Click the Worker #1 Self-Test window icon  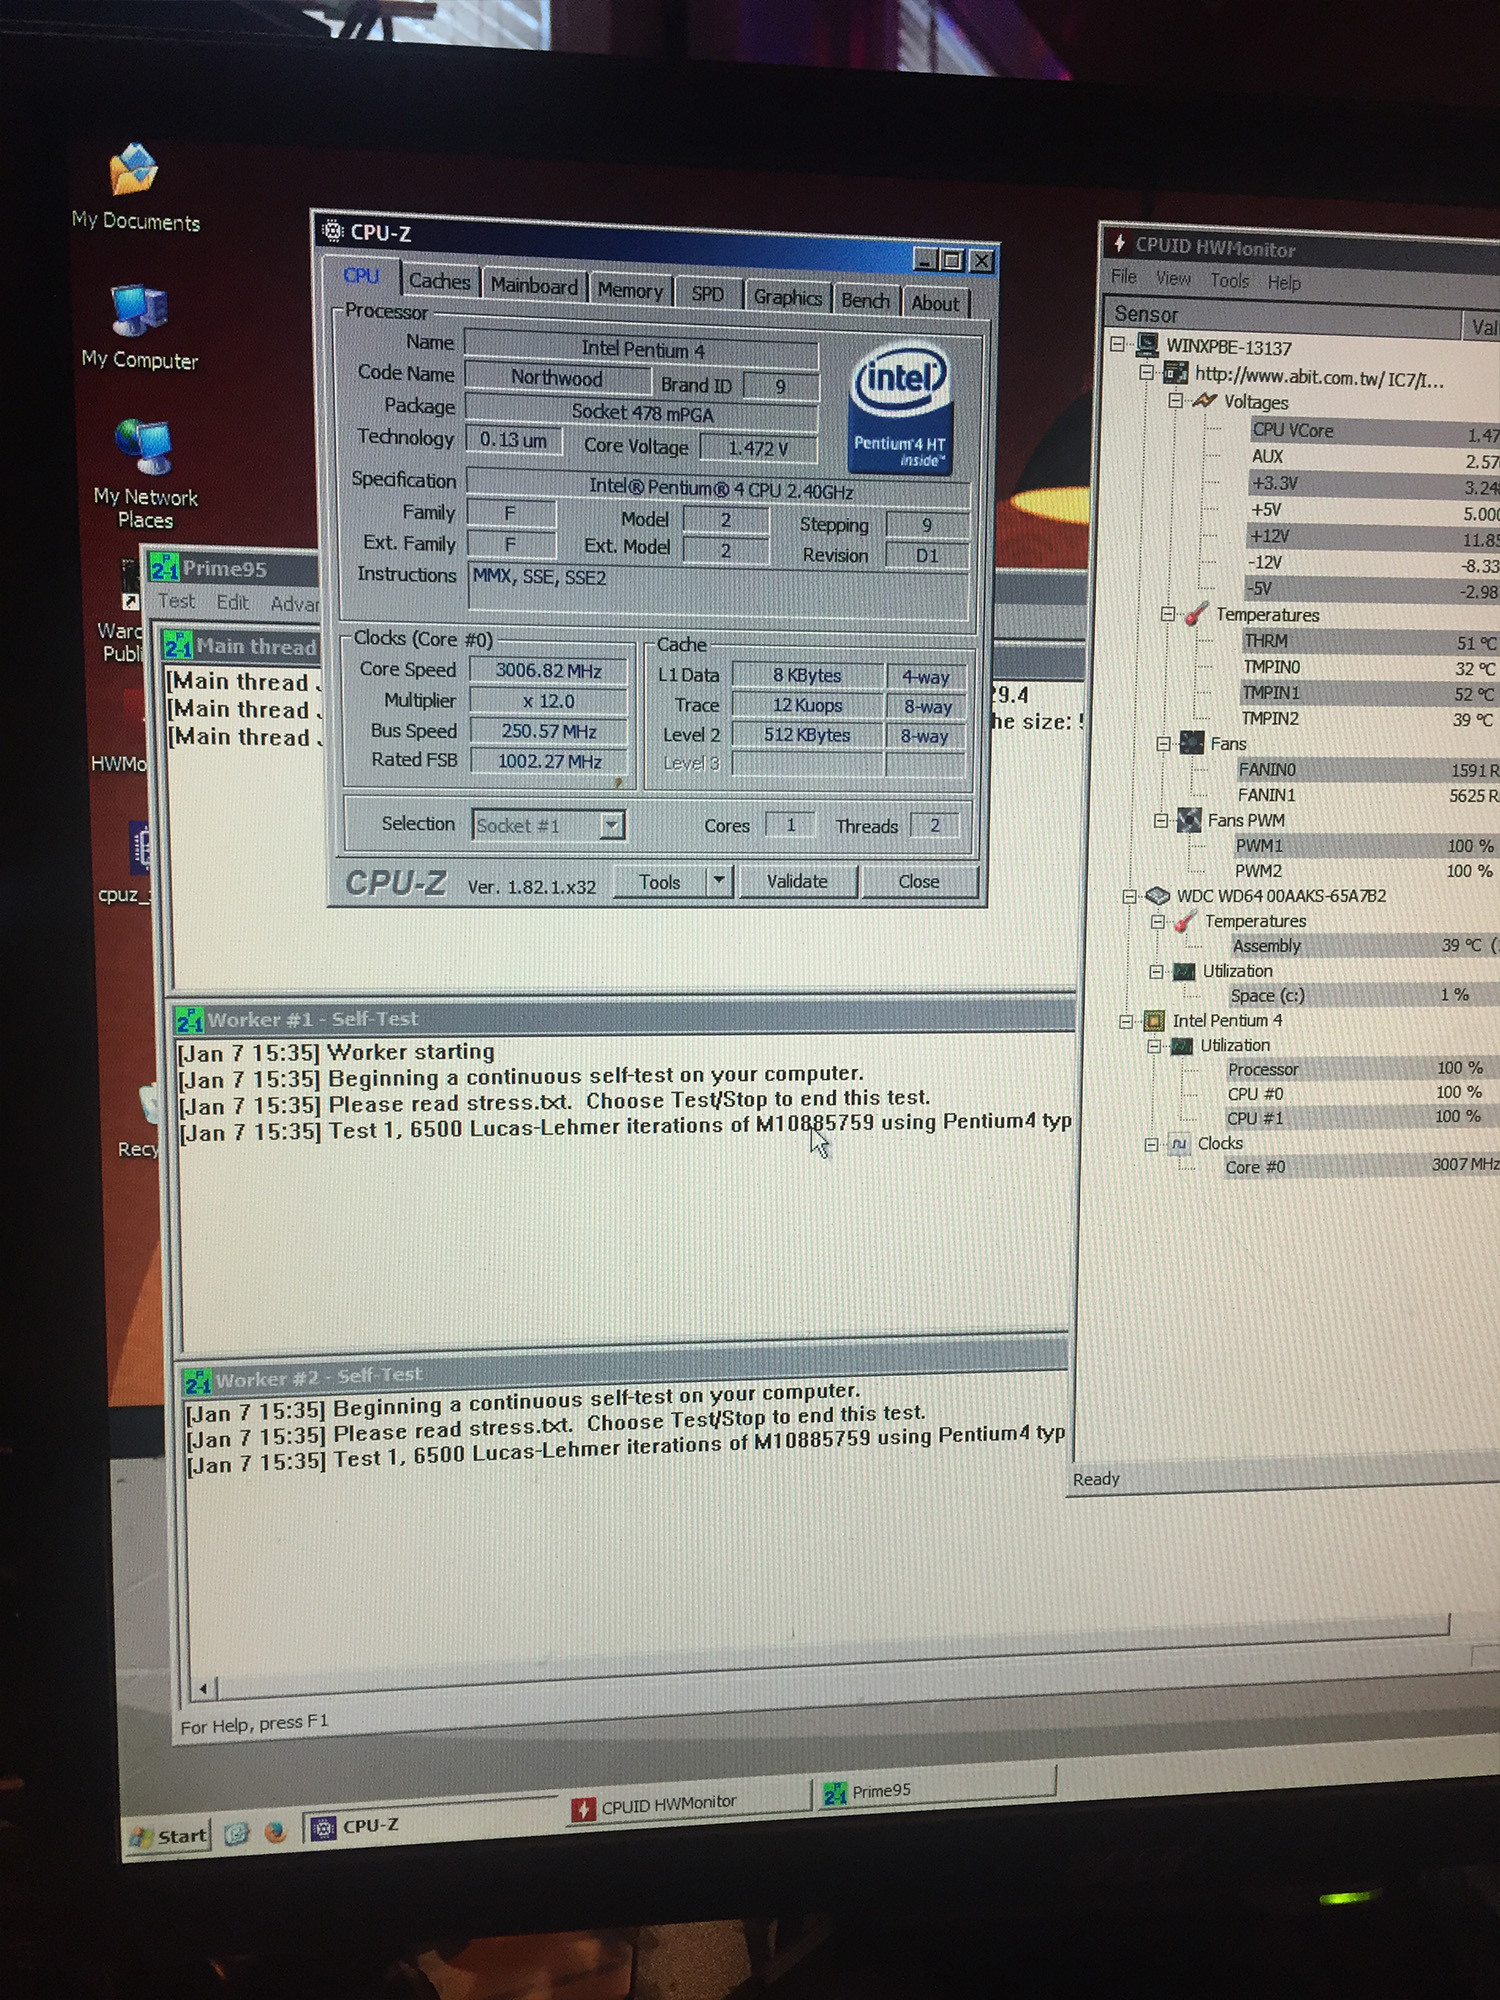pyautogui.click(x=190, y=1020)
